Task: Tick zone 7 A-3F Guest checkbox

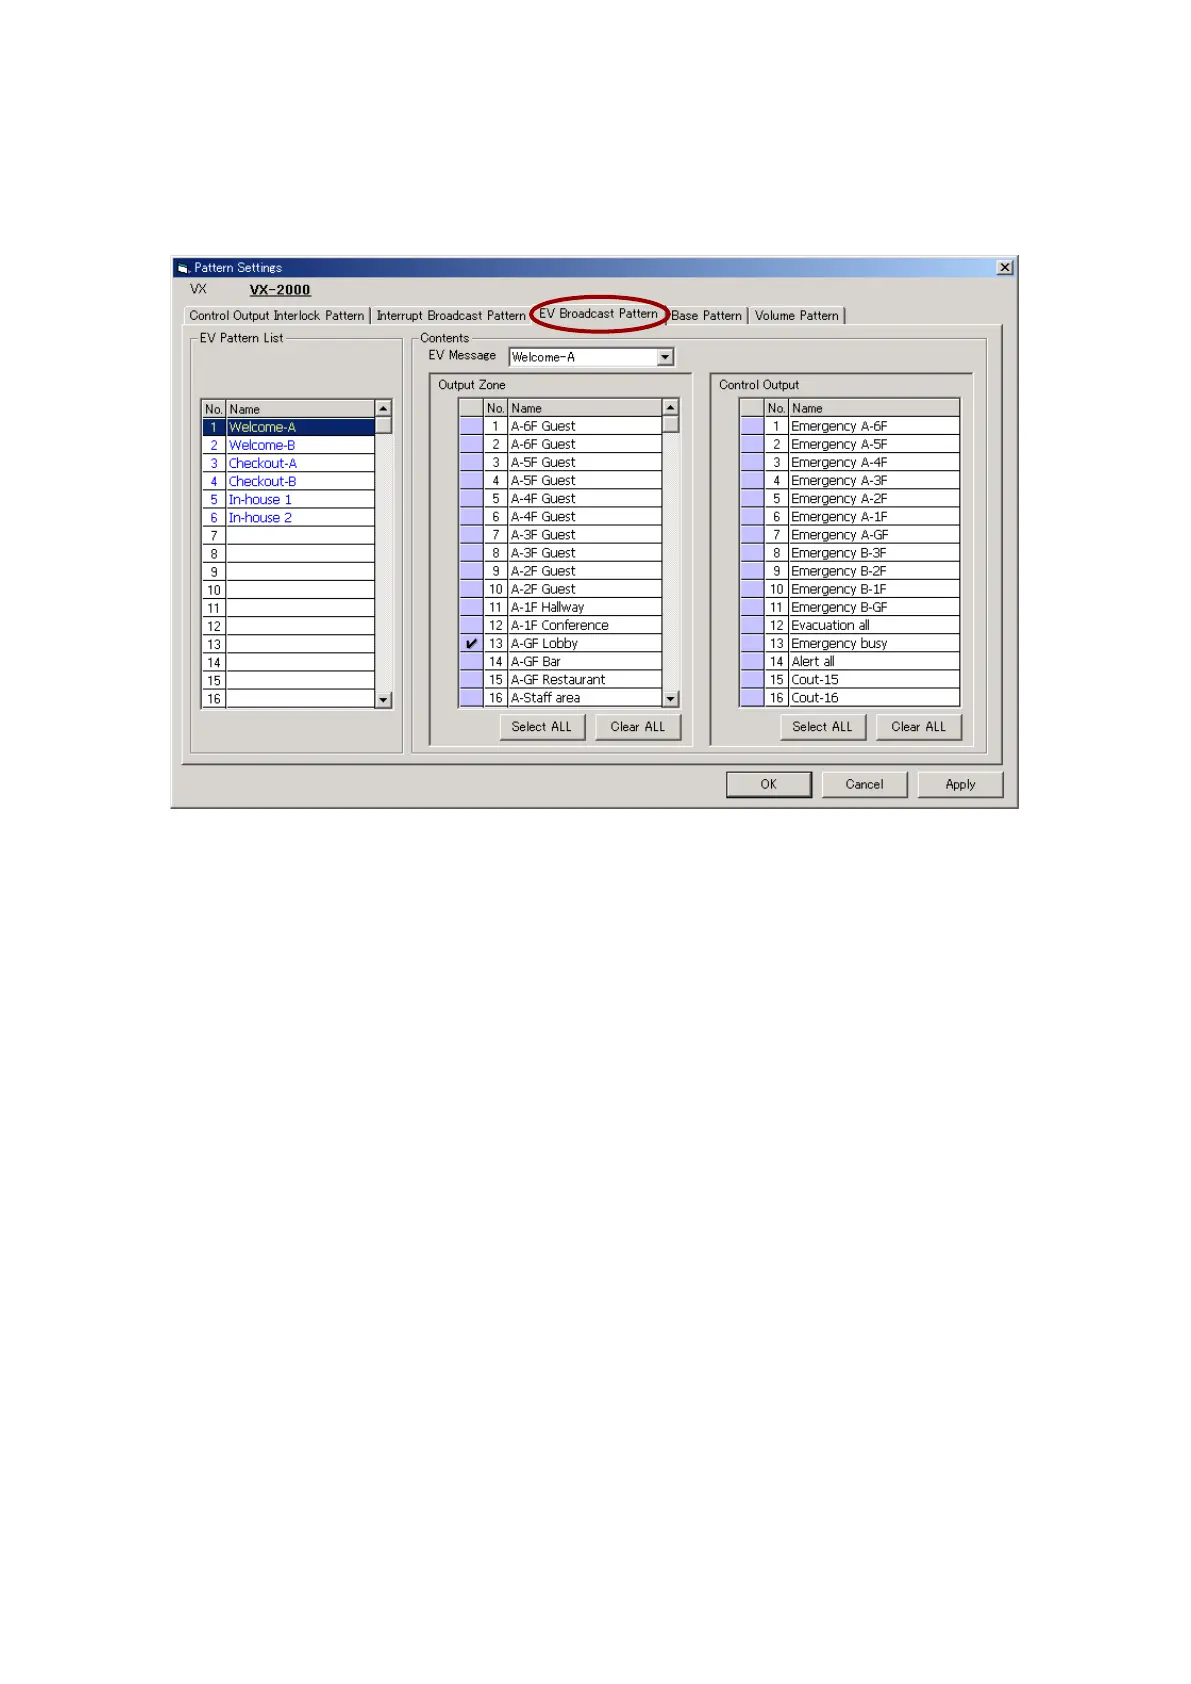Action: click(x=471, y=534)
